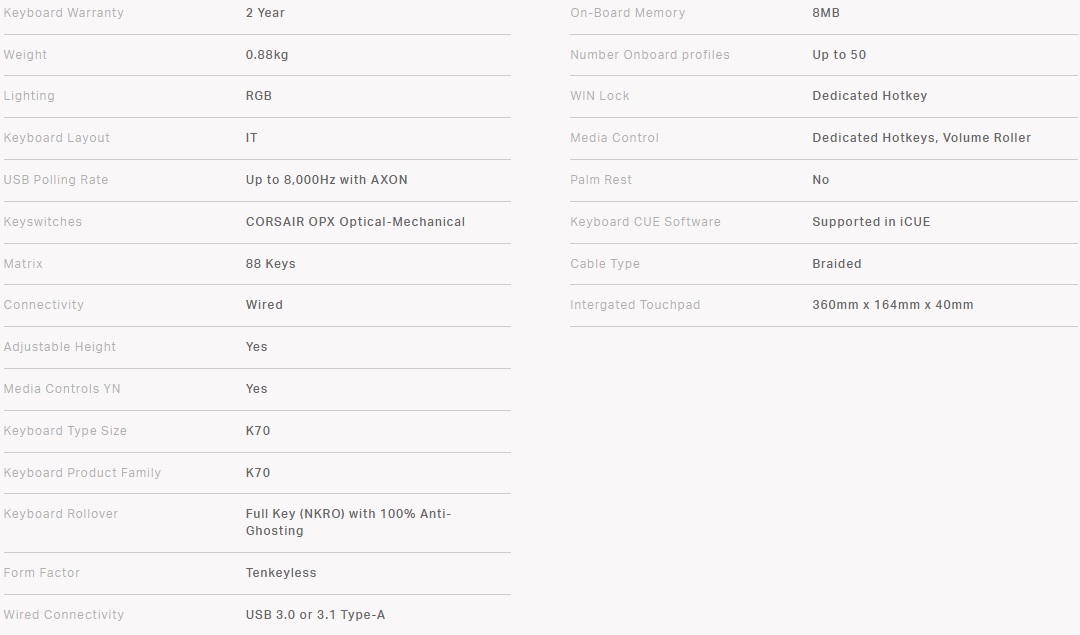Select CORSAIR OPX Optical-Mechanical value
The image size is (1080, 635).
(355, 222)
